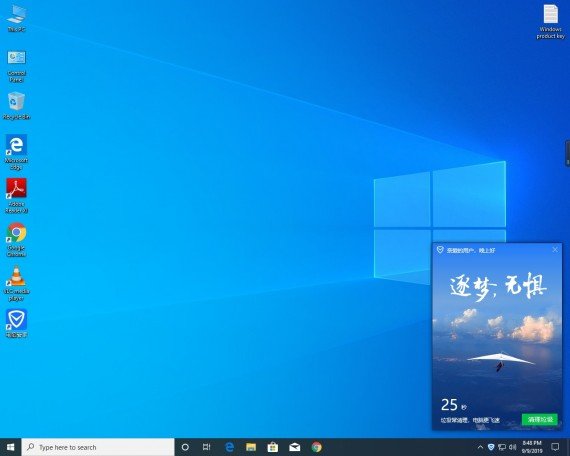This screenshot has width=570, height=456.
Task: Click the Type here to search box
Action: coord(98,447)
